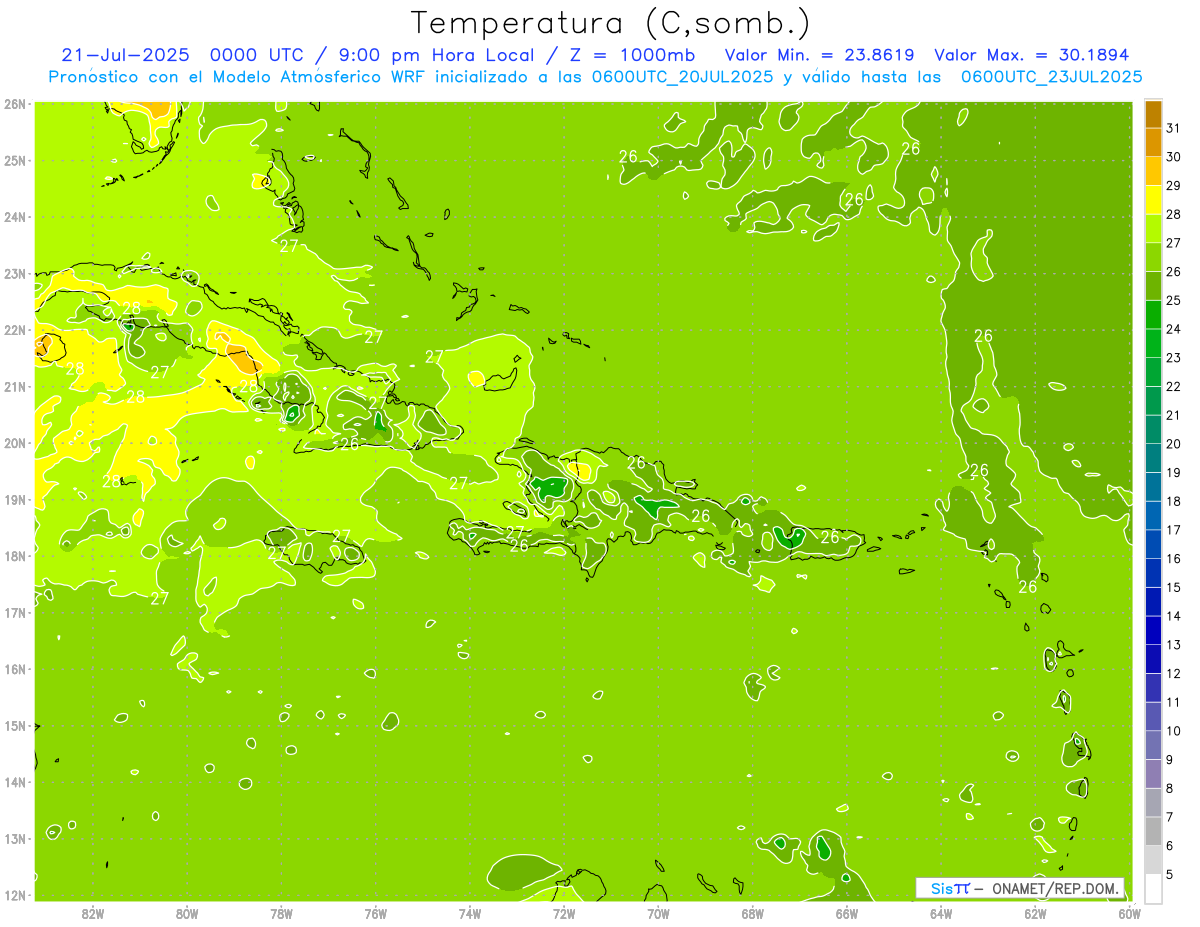
Task: Pick the orange legend swatch between 30 and 31
Action: [x=1153, y=142]
